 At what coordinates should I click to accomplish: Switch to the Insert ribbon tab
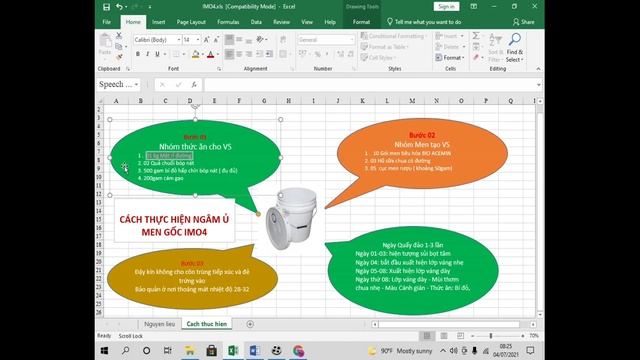point(158,22)
